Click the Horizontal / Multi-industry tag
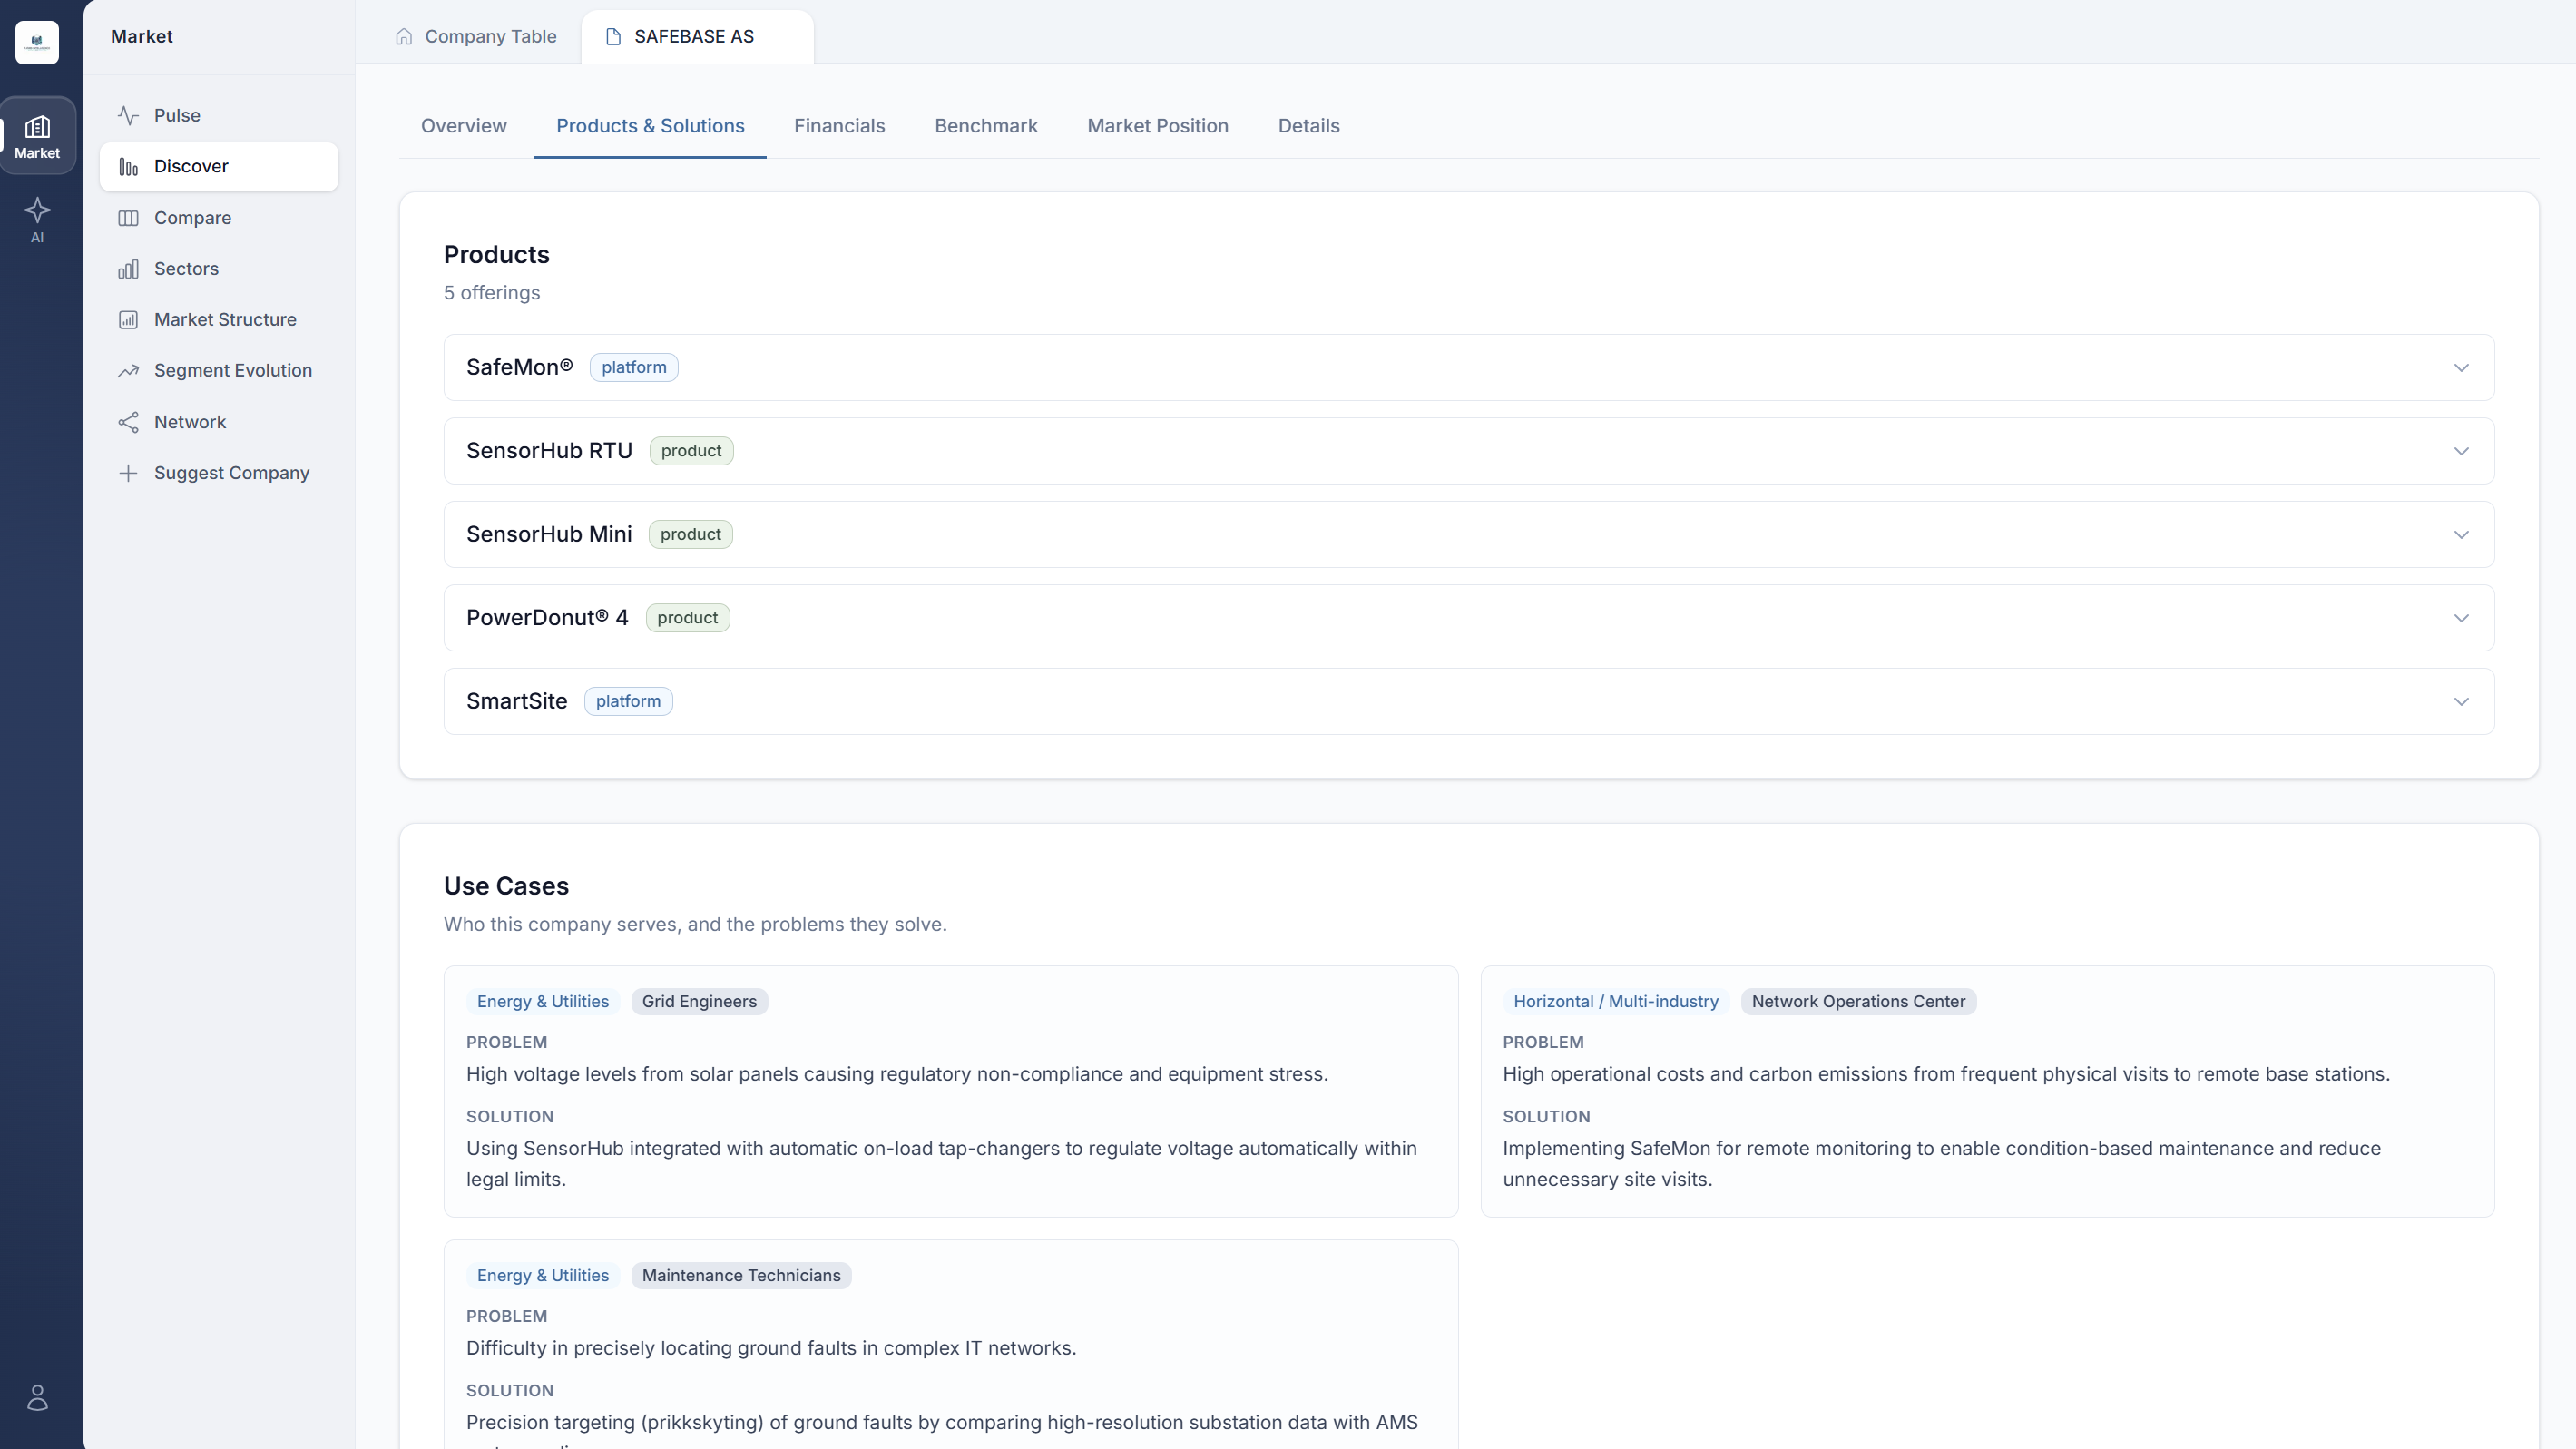 pos(1616,1002)
